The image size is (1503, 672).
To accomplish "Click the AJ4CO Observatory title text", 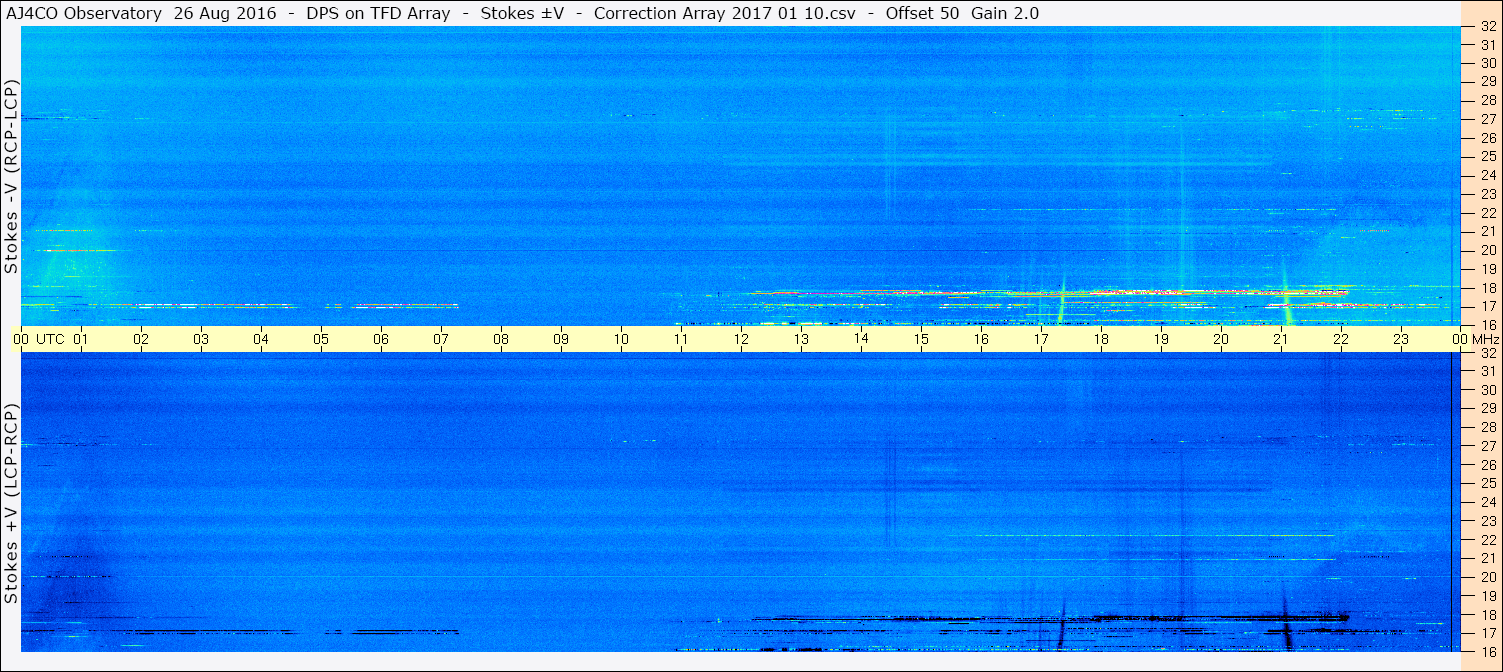I will [84, 13].
